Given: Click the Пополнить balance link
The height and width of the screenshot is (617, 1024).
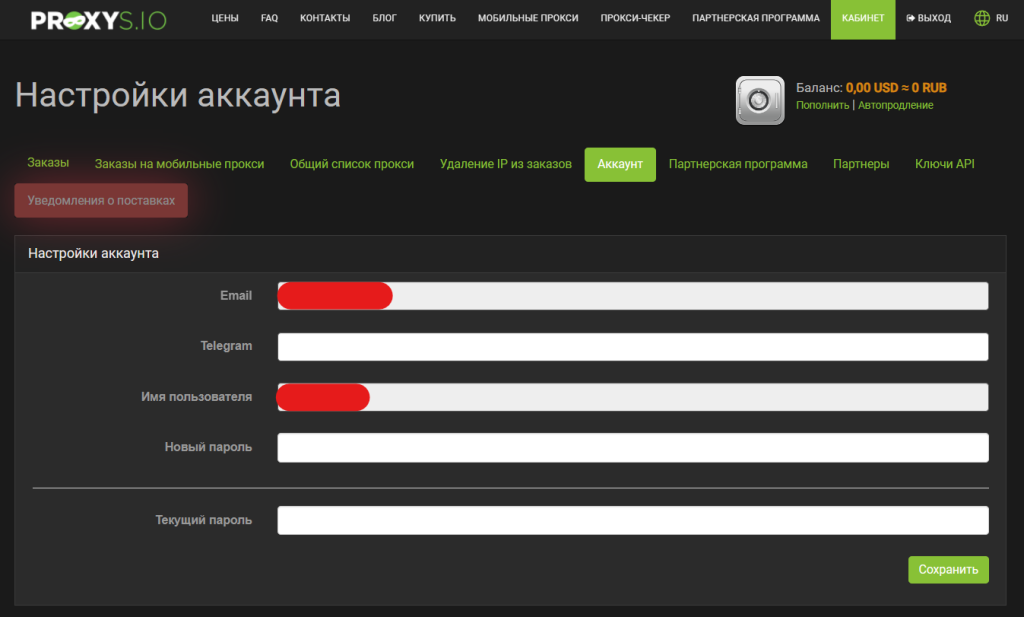Looking at the screenshot, I should 822,105.
